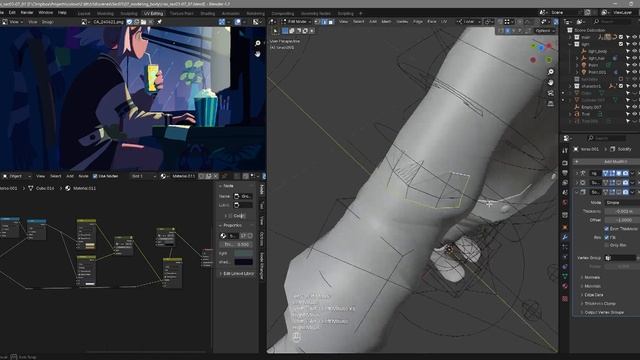The image size is (640, 360).
Task: Hide light_body in the outliner via eye icon
Action: pyautogui.click(x=635, y=51)
